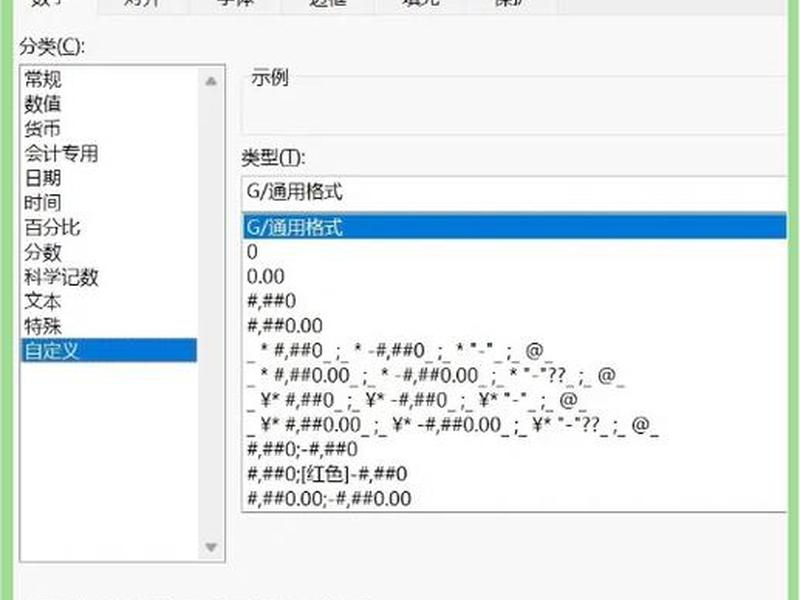This screenshot has width=800, height=600.
Task: Pick format _ * #,##0.00_ accounting row
Action: (x=515, y=376)
